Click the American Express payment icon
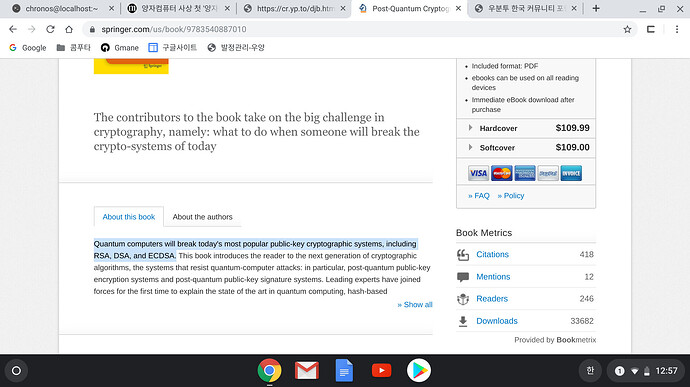The image size is (690, 387). [525, 173]
